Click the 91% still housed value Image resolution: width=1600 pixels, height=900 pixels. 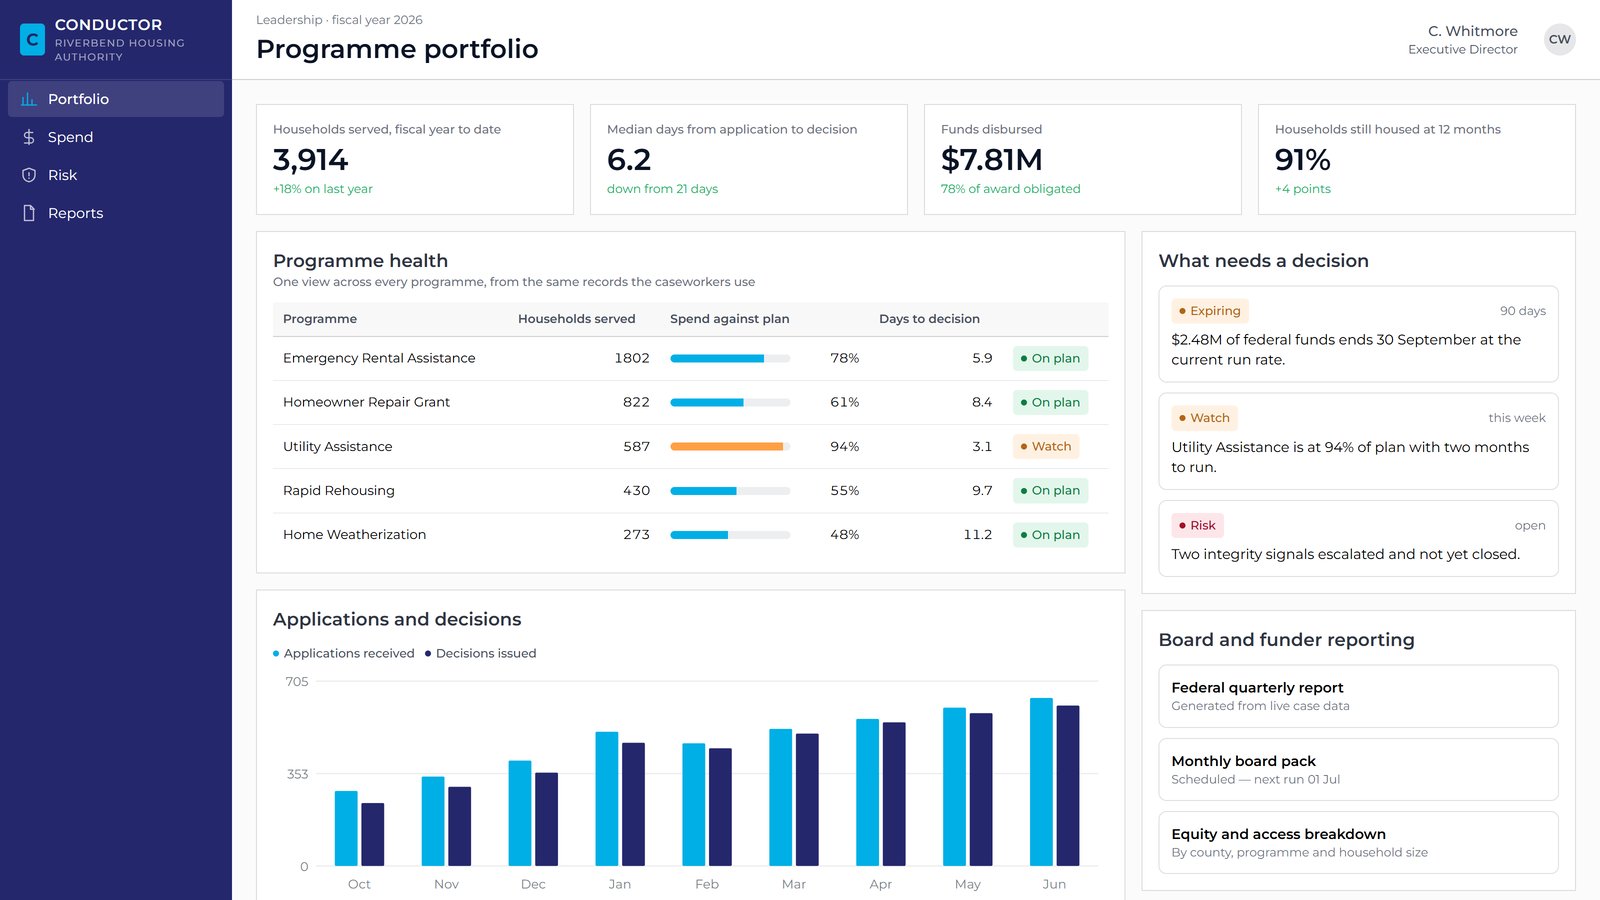coord(1303,160)
